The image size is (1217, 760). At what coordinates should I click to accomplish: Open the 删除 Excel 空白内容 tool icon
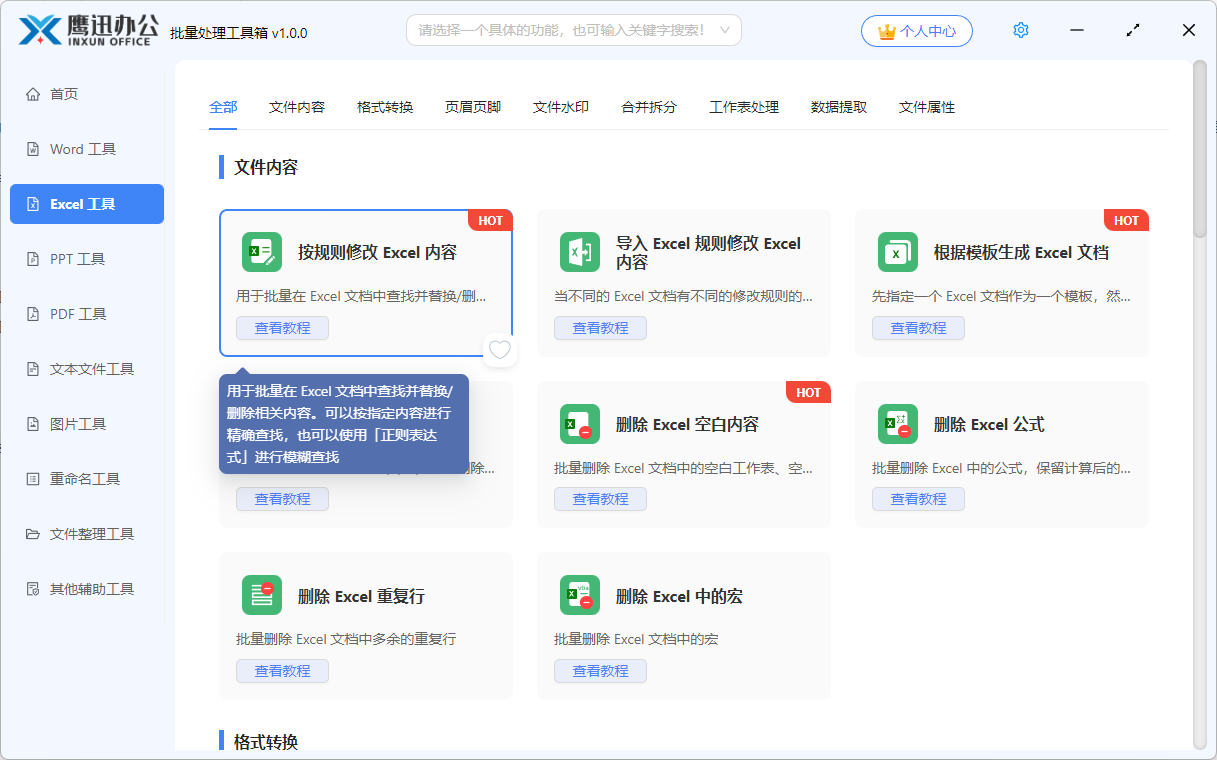pos(580,424)
